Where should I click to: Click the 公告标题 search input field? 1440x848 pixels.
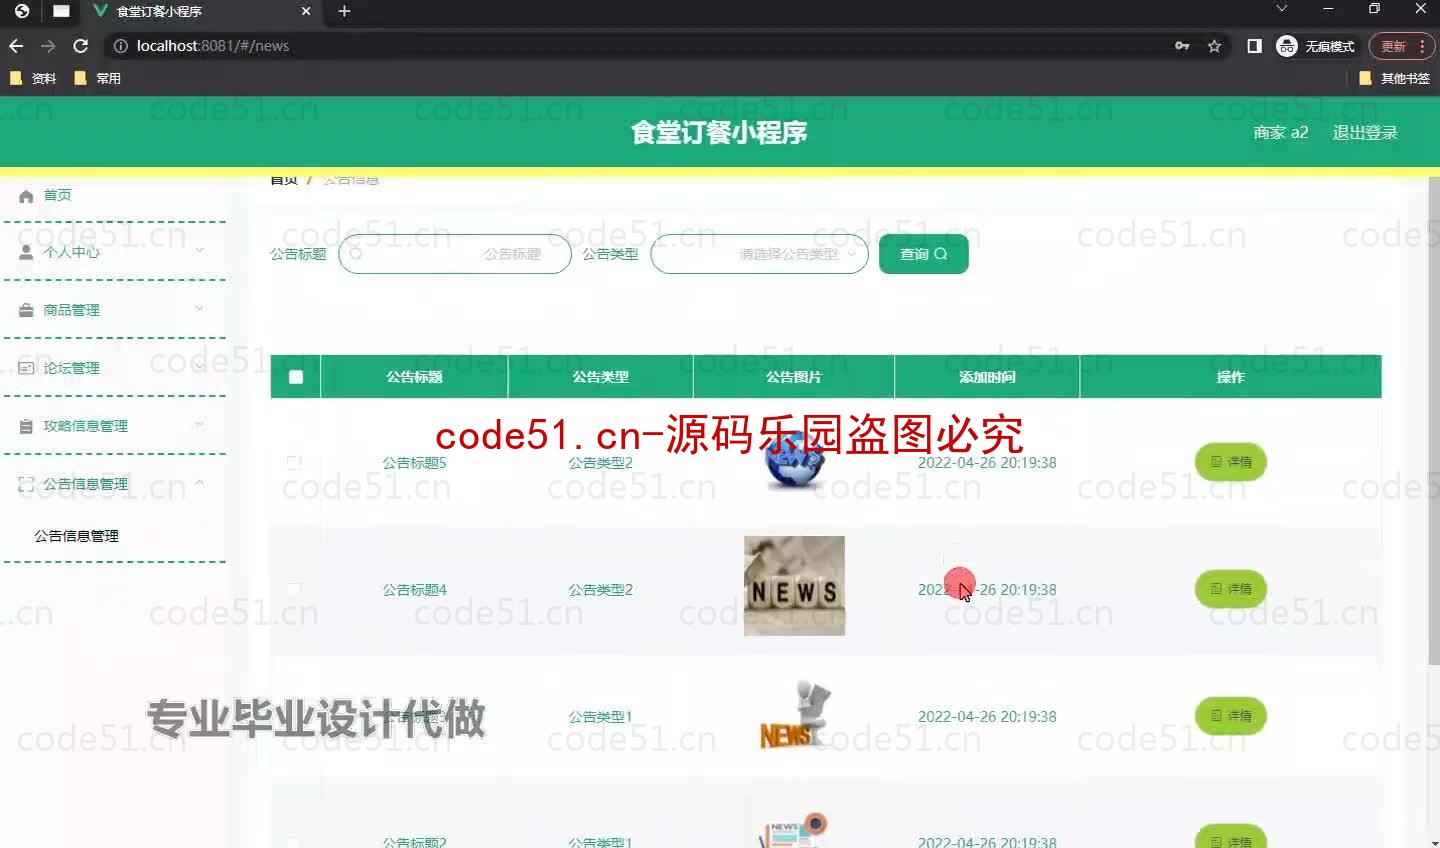pyautogui.click(x=455, y=254)
